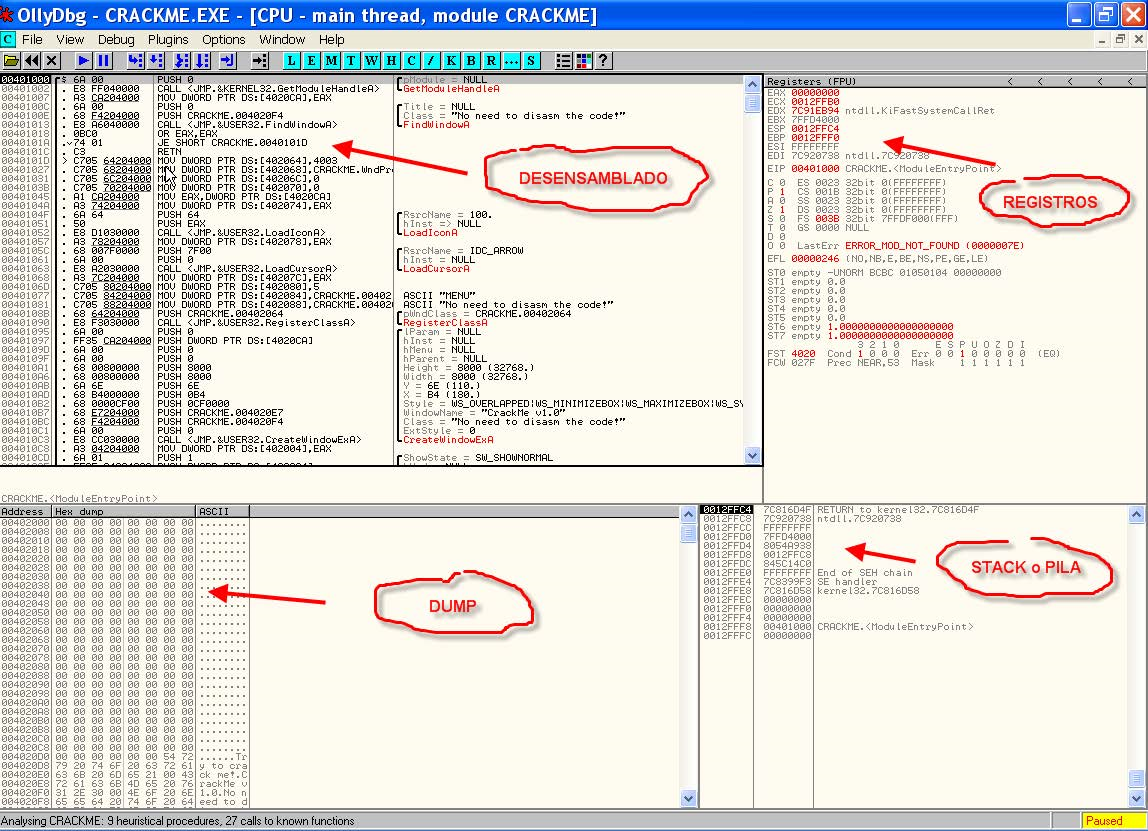Click the stack pane's scroll-down arrow
1148x831 pixels.
pos(1136,799)
